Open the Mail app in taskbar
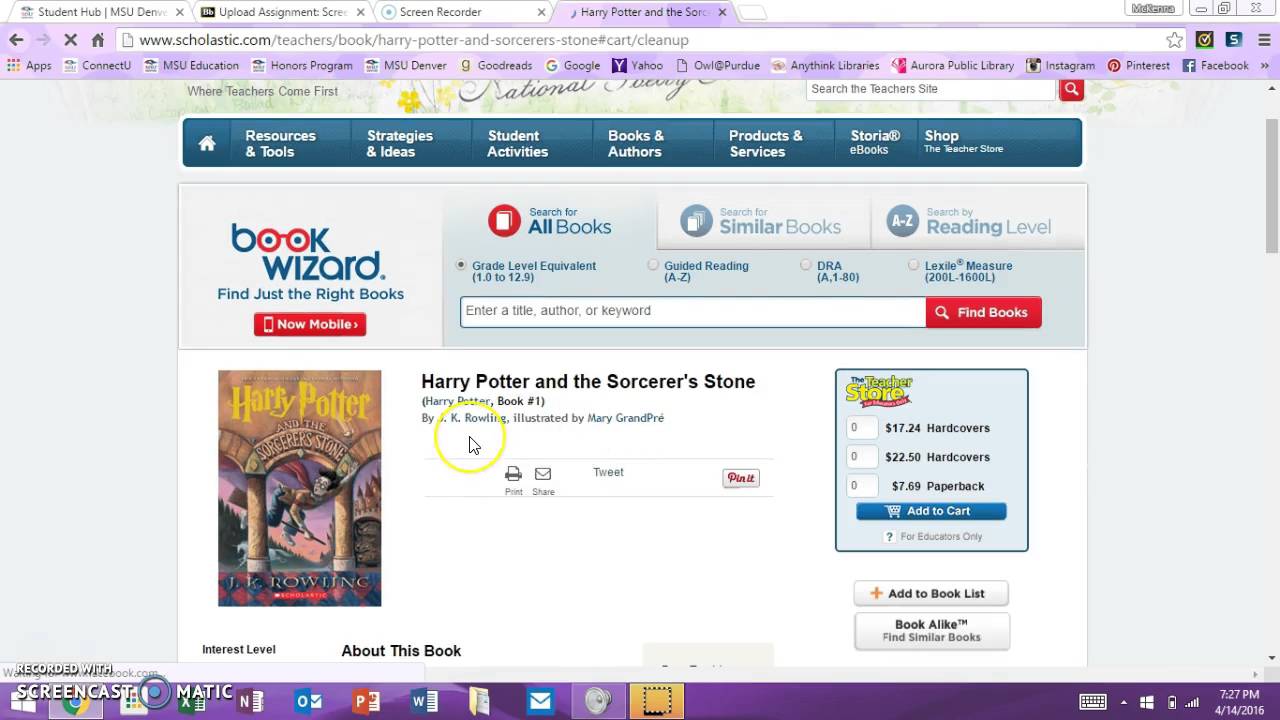Image resolution: width=1280 pixels, height=720 pixels. coord(540,701)
